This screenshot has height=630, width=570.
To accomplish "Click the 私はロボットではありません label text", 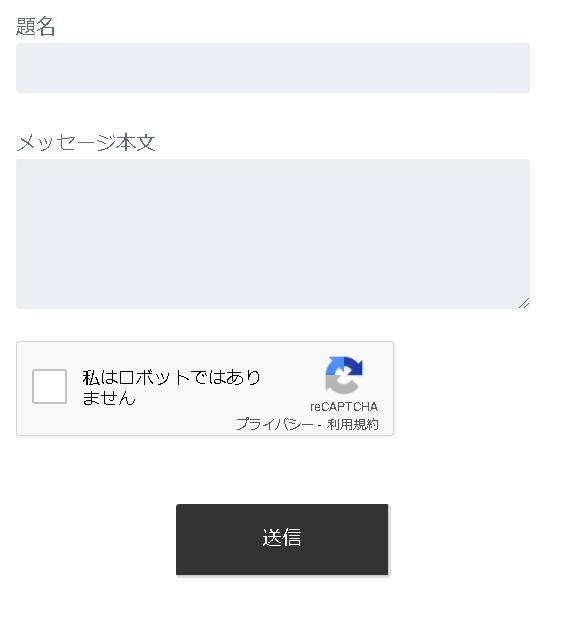I will point(172,387).
